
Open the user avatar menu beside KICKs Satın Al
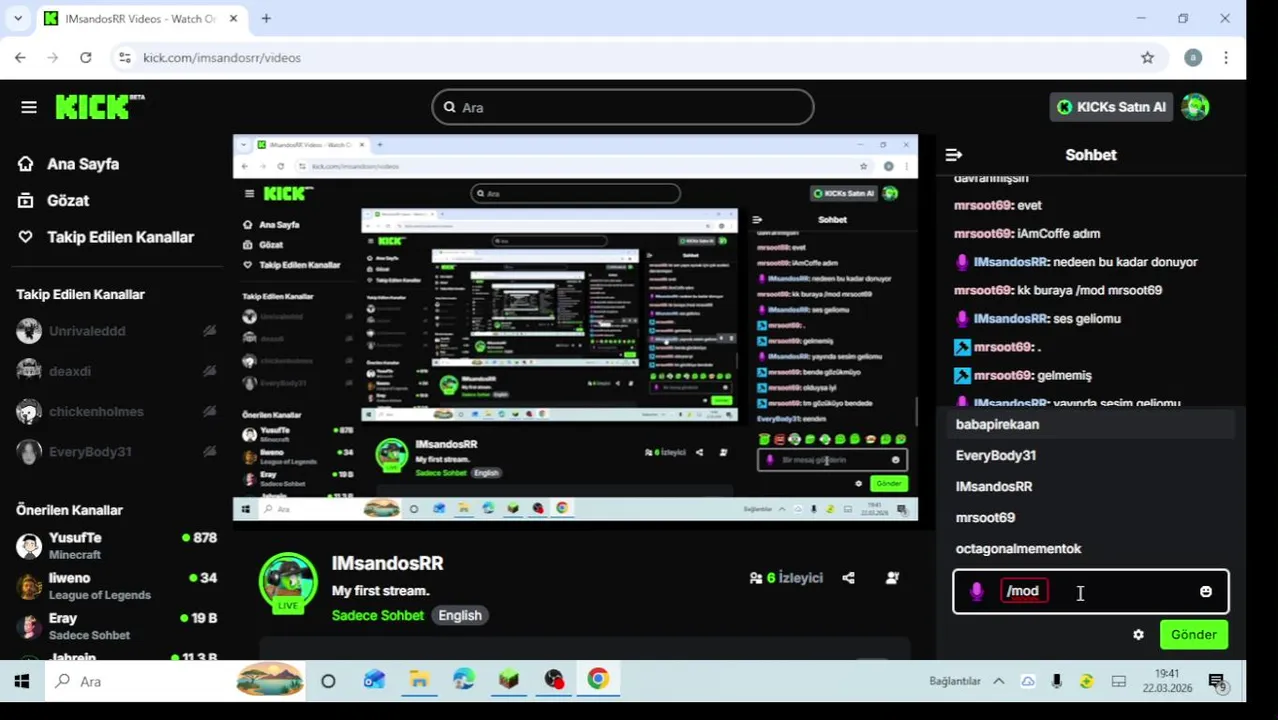1195,107
